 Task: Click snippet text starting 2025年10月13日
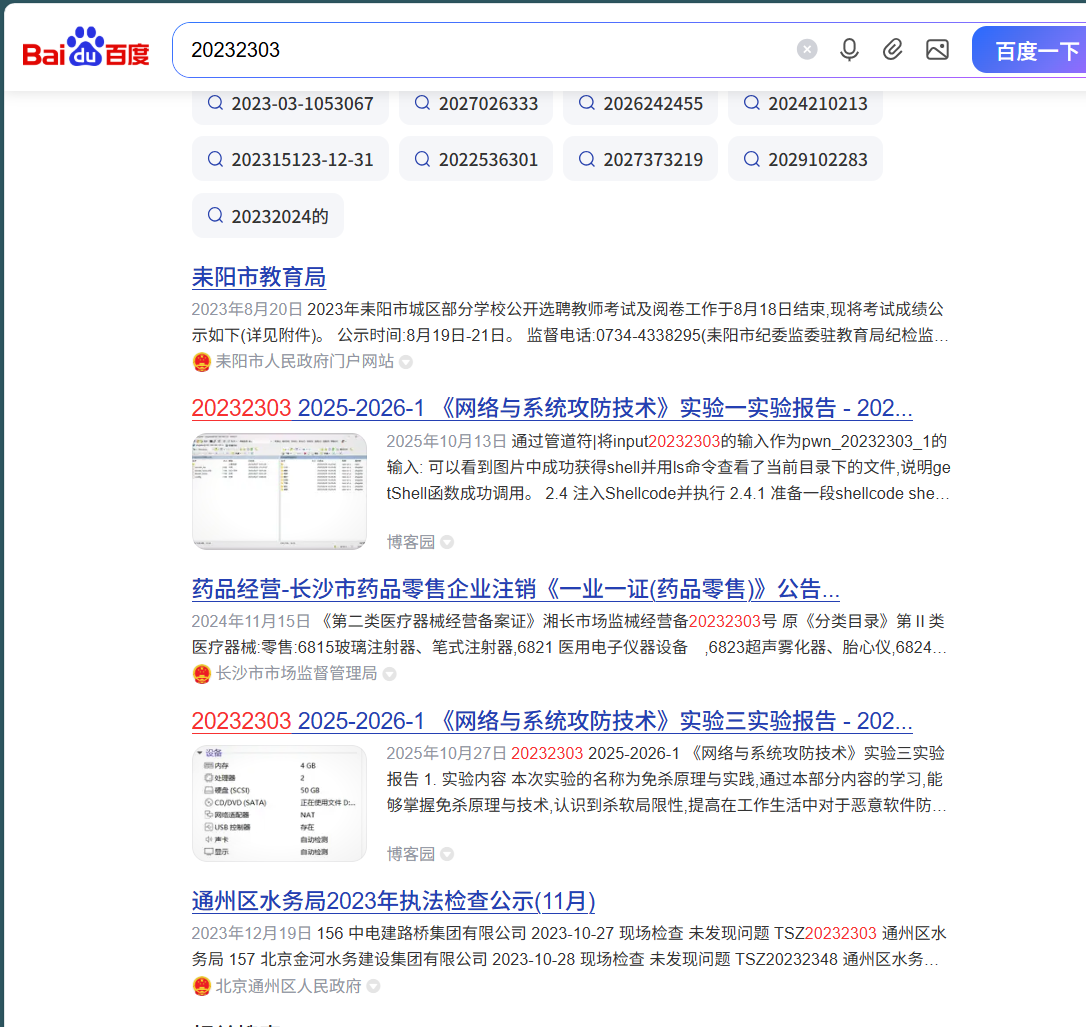tap(668, 467)
